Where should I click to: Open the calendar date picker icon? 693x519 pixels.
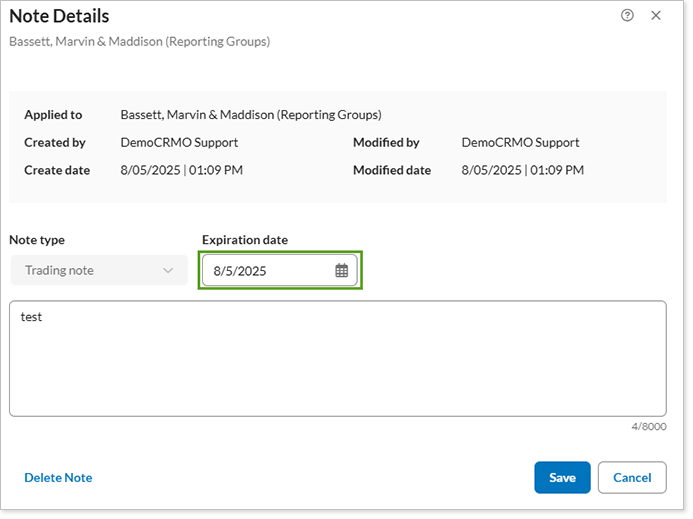coord(341,271)
